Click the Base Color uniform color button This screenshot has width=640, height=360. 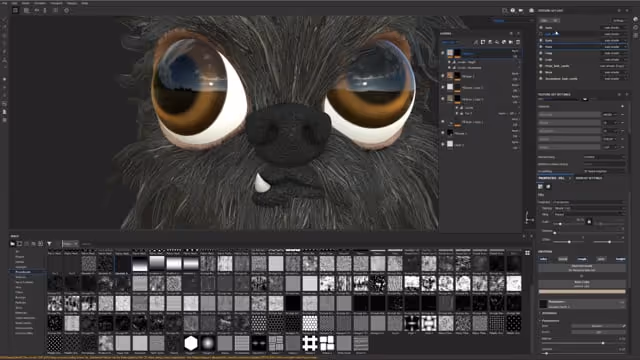tap(582, 284)
